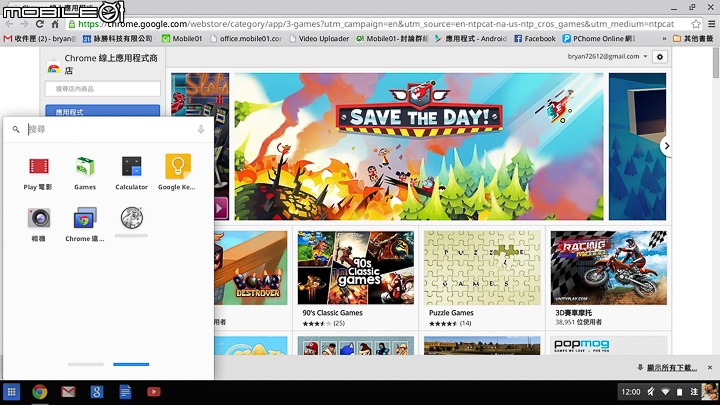Screen dimensions: 720x405
Task: Expand the bryan72612@gmail.com account dropdown
Action: click(x=608, y=56)
